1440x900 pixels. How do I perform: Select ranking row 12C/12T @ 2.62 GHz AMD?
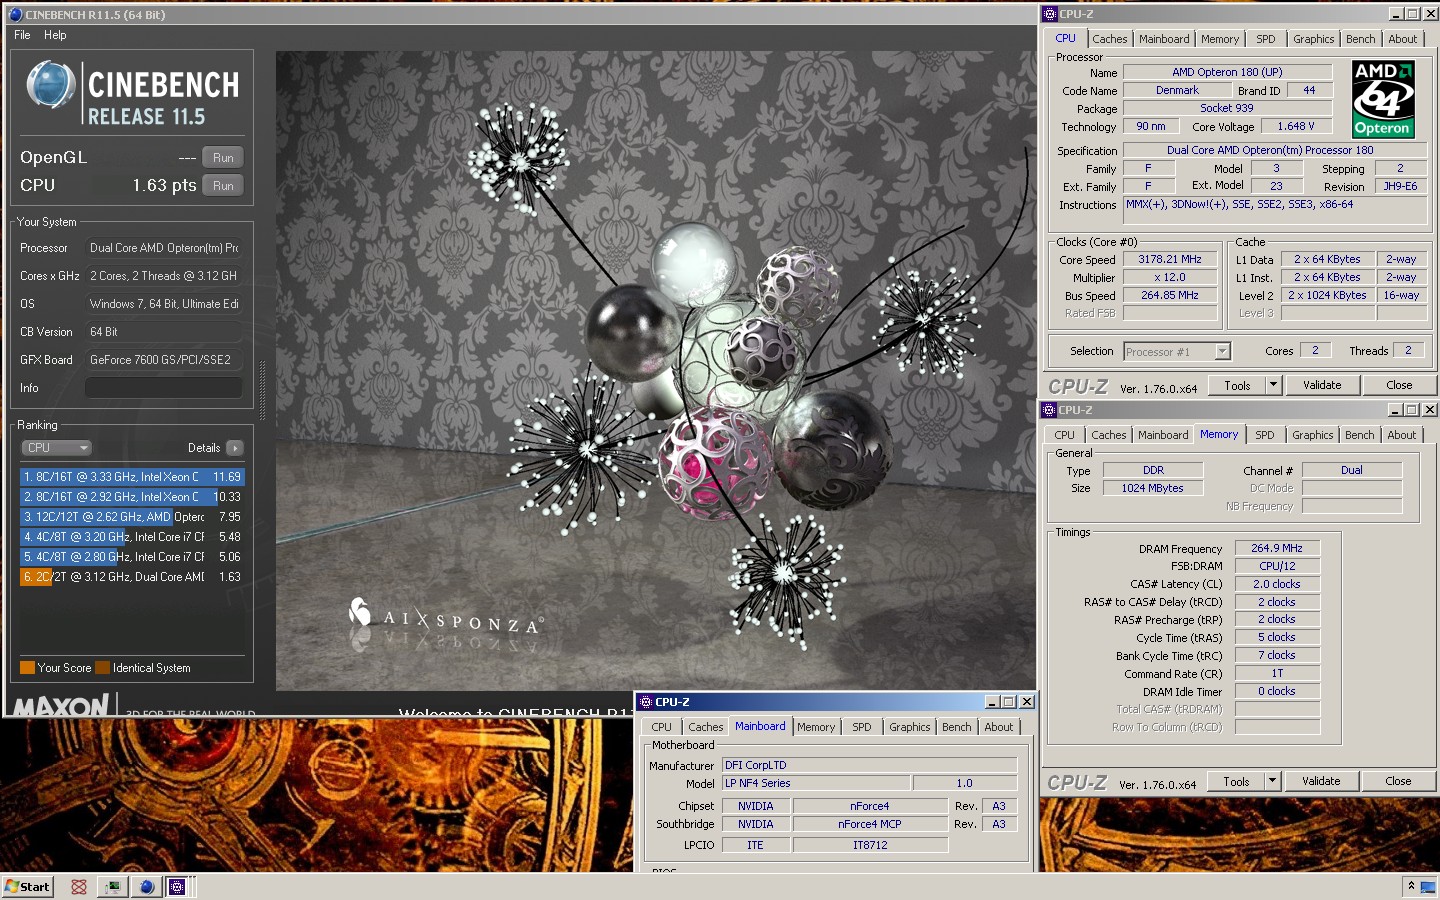(x=132, y=517)
